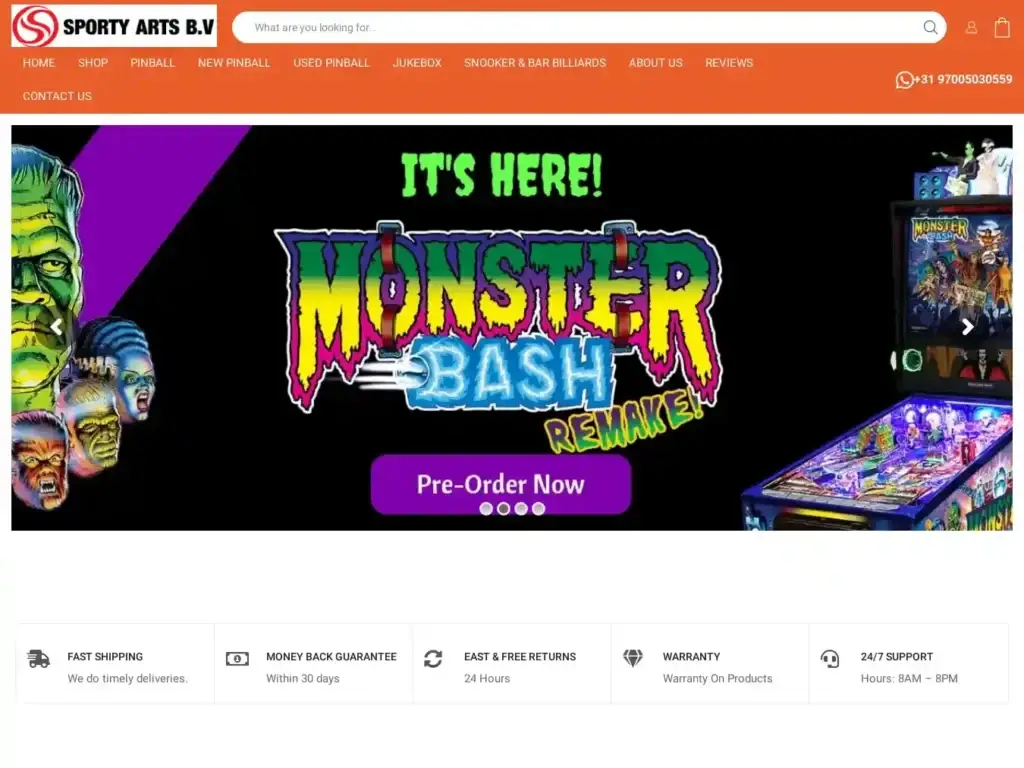
Task: Go to the previous slide arrow
Action: [57, 327]
